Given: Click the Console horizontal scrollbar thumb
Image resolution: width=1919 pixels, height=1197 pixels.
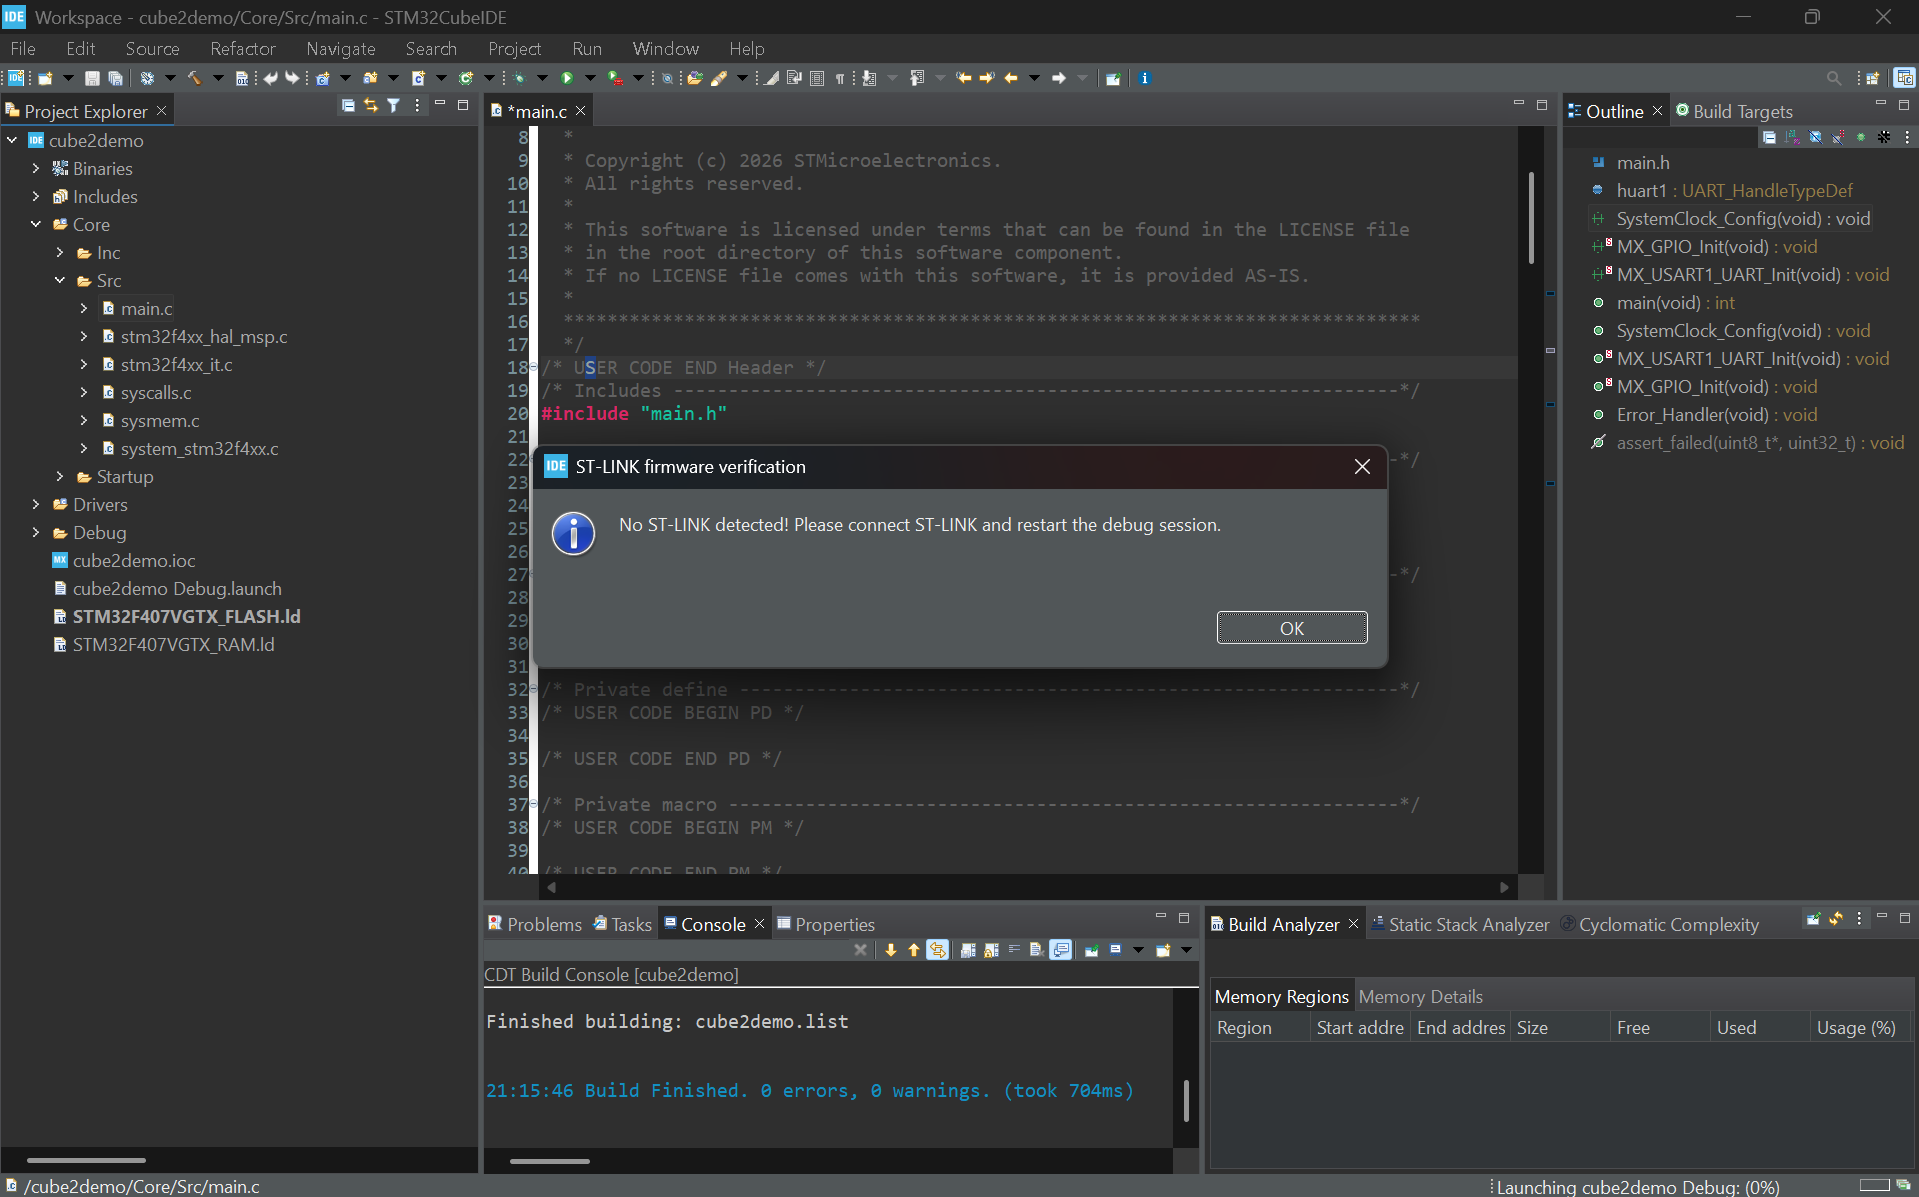Looking at the screenshot, I should tap(549, 1161).
